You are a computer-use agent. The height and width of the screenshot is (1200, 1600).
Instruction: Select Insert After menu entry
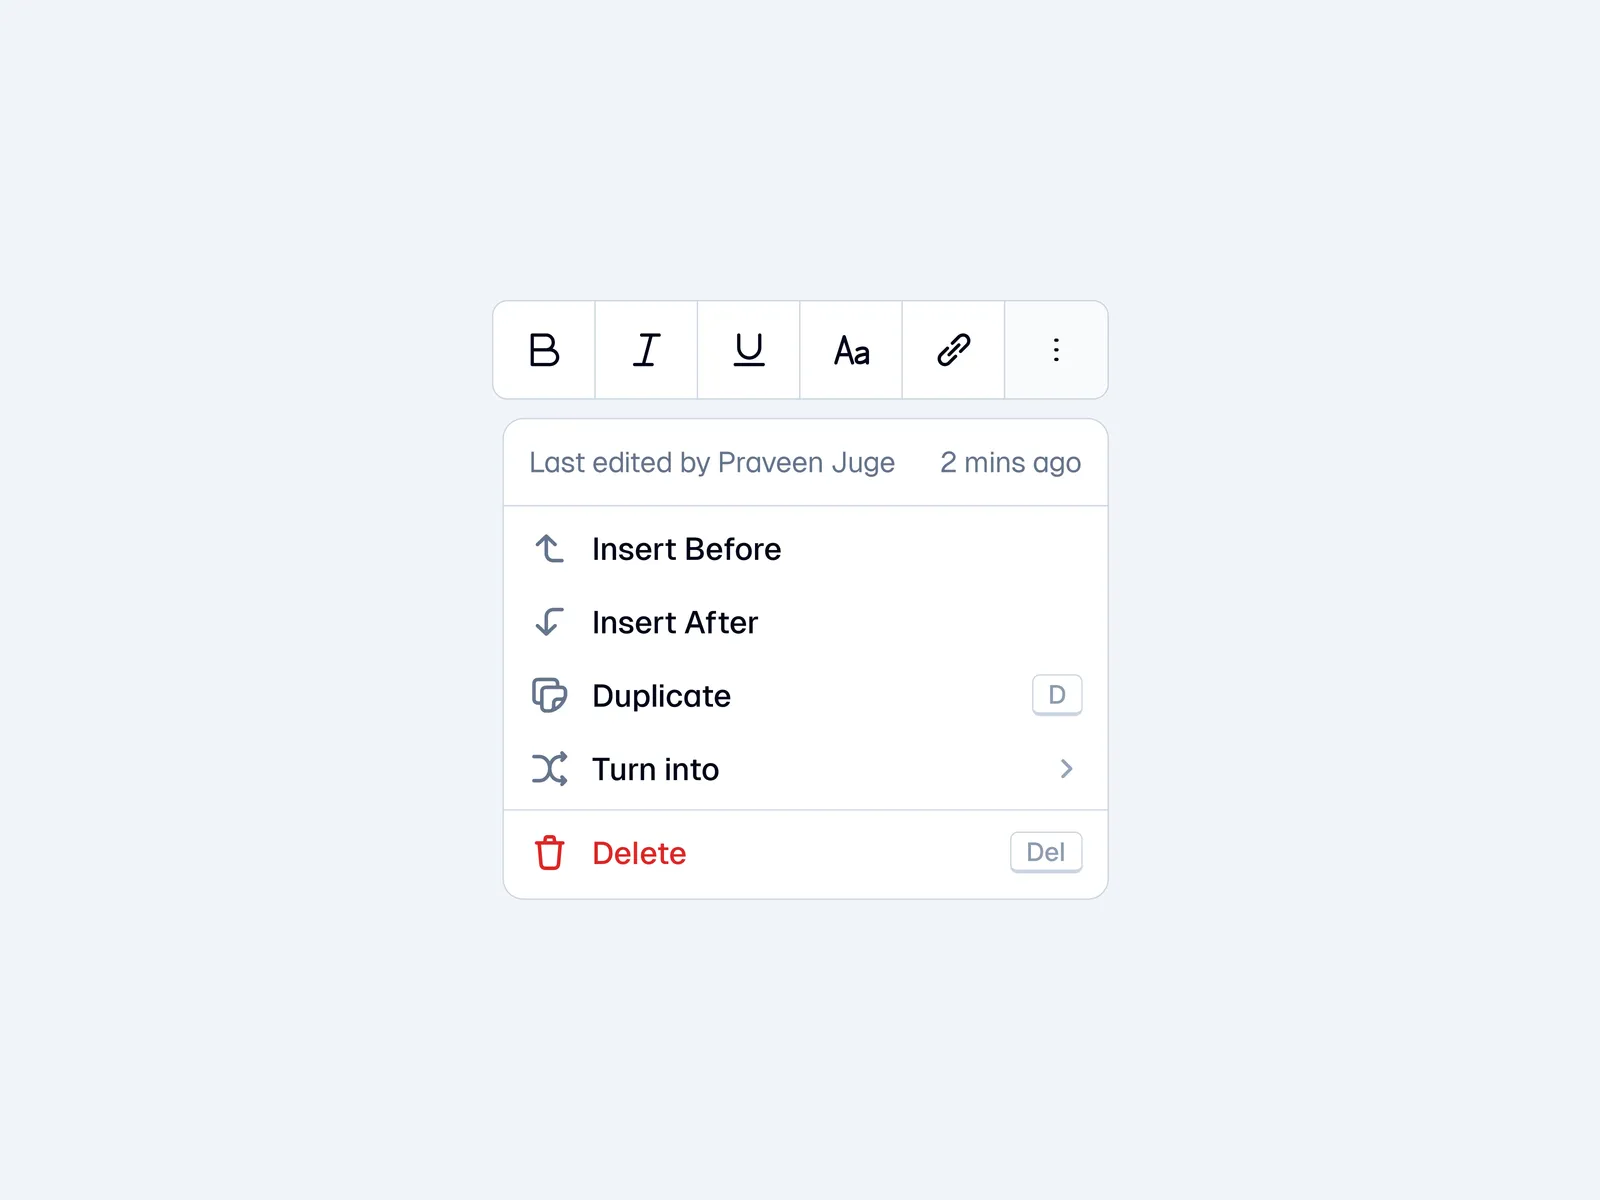tap(675, 622)
